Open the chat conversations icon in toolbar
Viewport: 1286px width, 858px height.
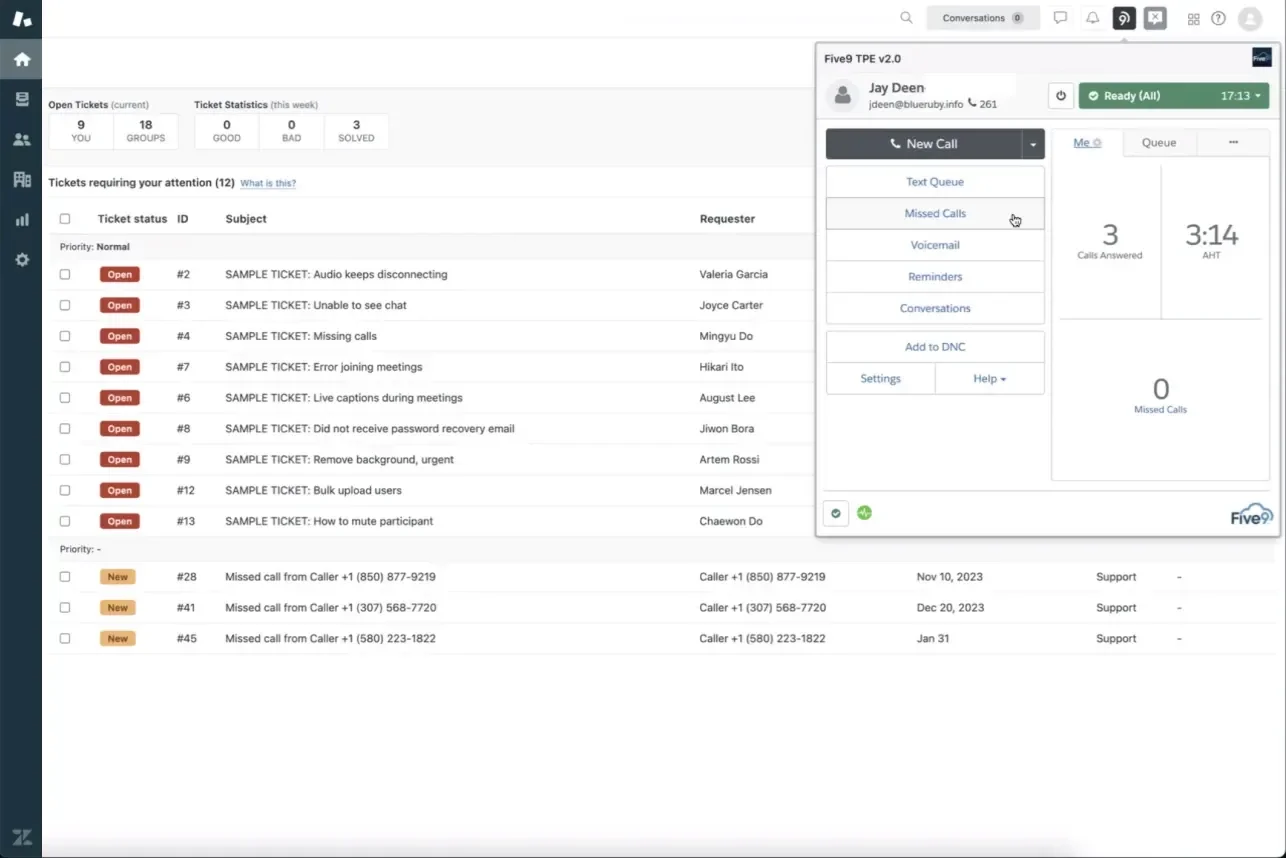point(1059,18)
